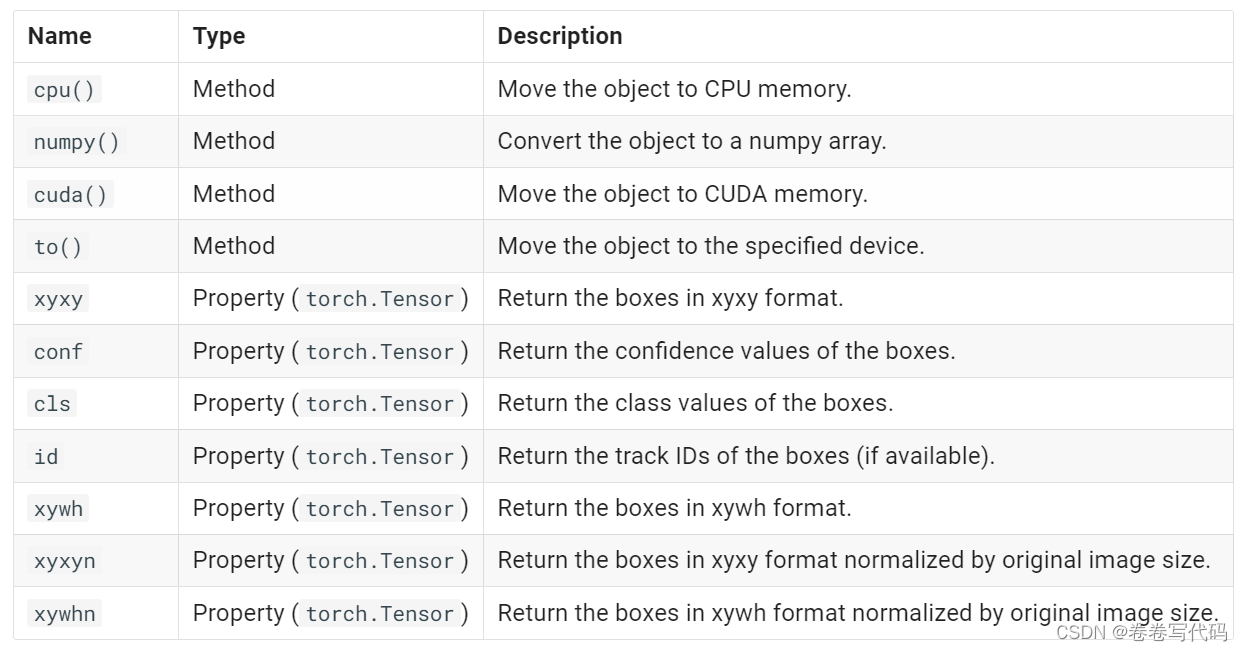
Task: Click the cls property label
Action: click(52, 404)
